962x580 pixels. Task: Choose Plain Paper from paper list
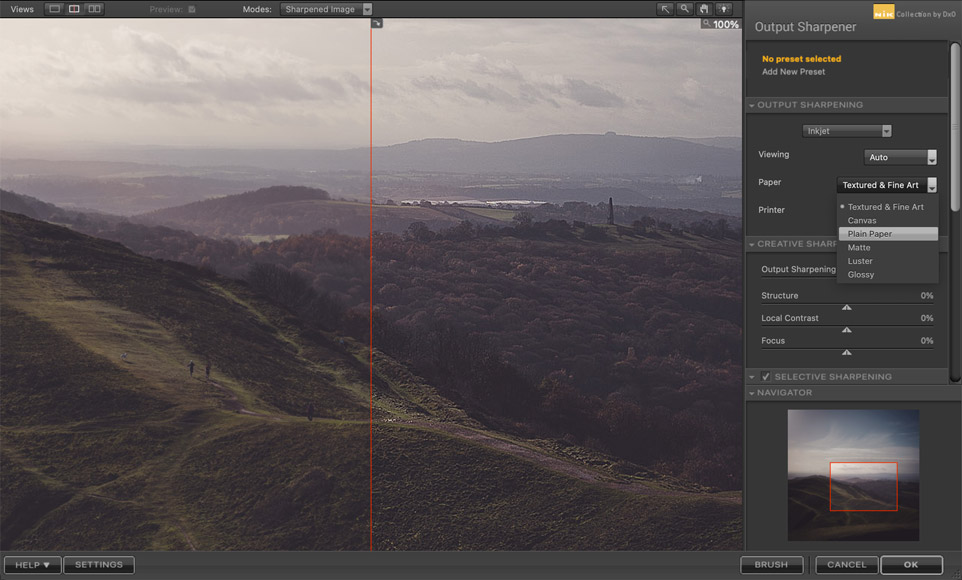pyautogui.click(x=870, y=234)
